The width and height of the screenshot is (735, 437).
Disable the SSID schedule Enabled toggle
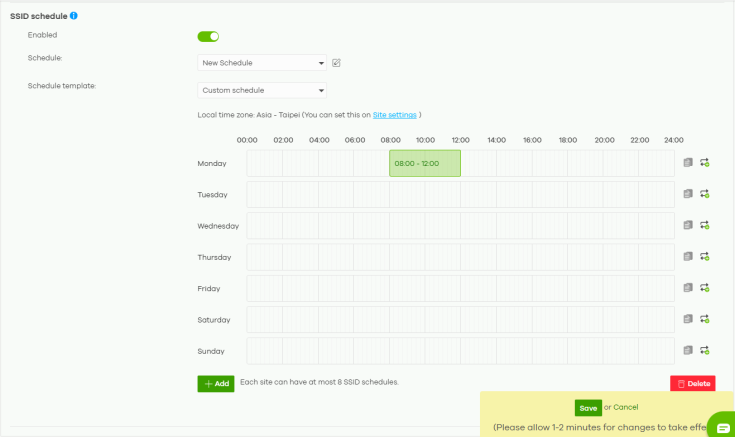click(x=208, y=37)
